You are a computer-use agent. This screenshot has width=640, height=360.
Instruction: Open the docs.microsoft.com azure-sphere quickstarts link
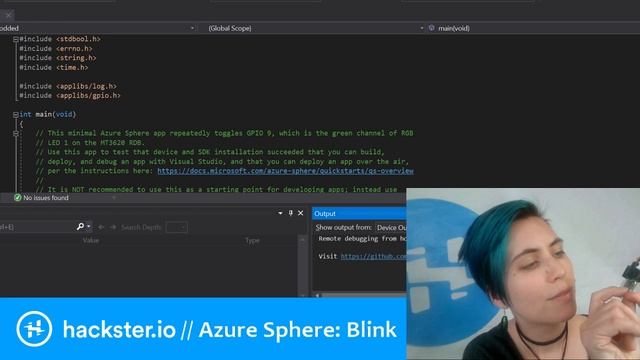pos(285,171)
